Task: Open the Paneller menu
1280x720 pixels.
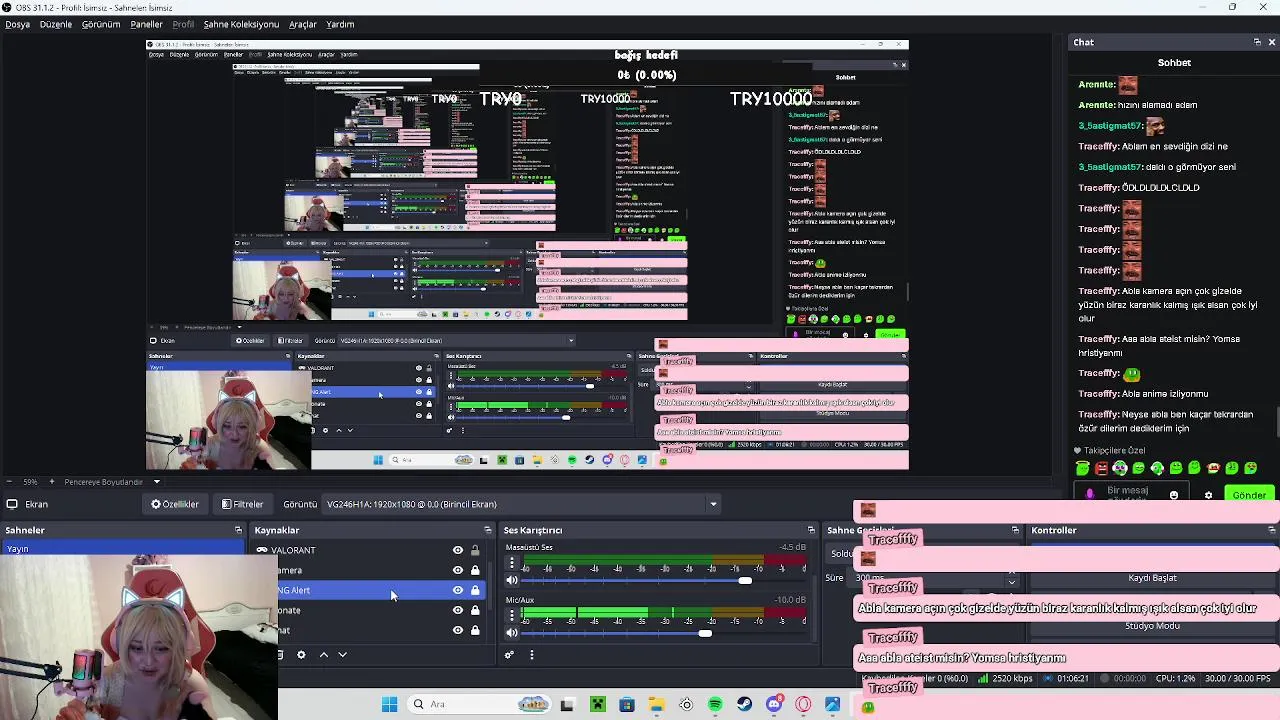Action: (146, 24)
